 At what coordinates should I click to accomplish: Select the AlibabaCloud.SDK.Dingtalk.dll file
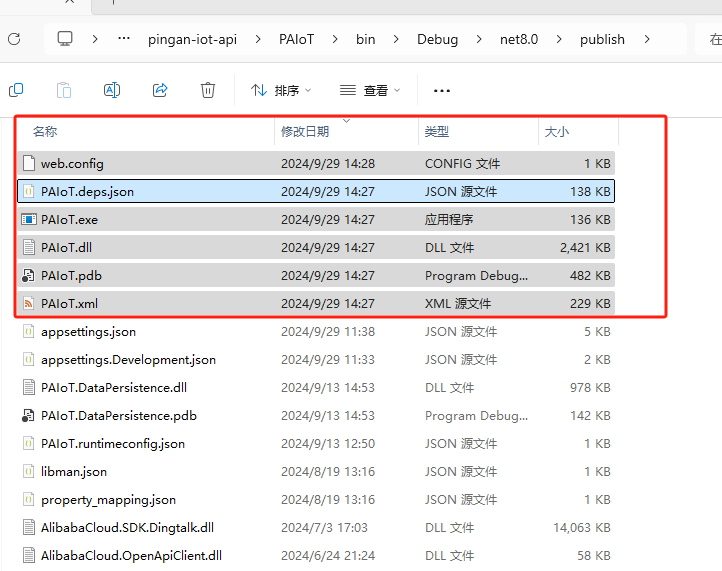[x=127, y=527]
